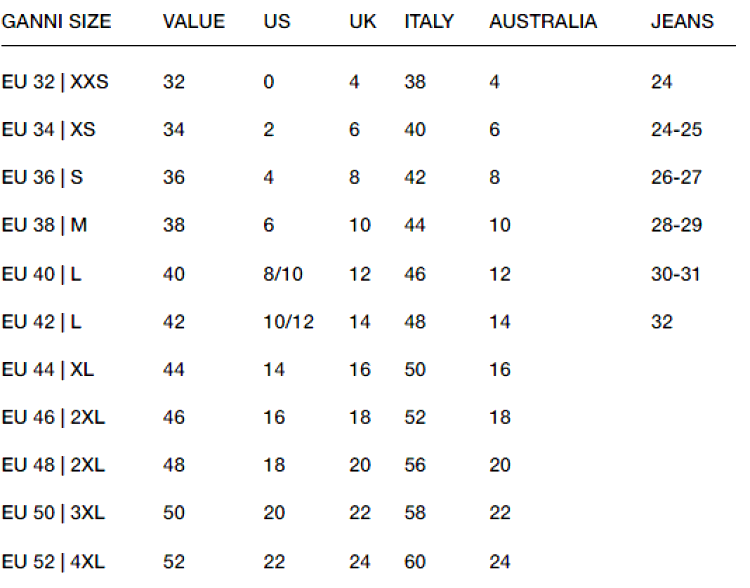Screen dimensions: 750x588
Task: Select the EU 38 | M row label
Action: click(x=44, y=226)
